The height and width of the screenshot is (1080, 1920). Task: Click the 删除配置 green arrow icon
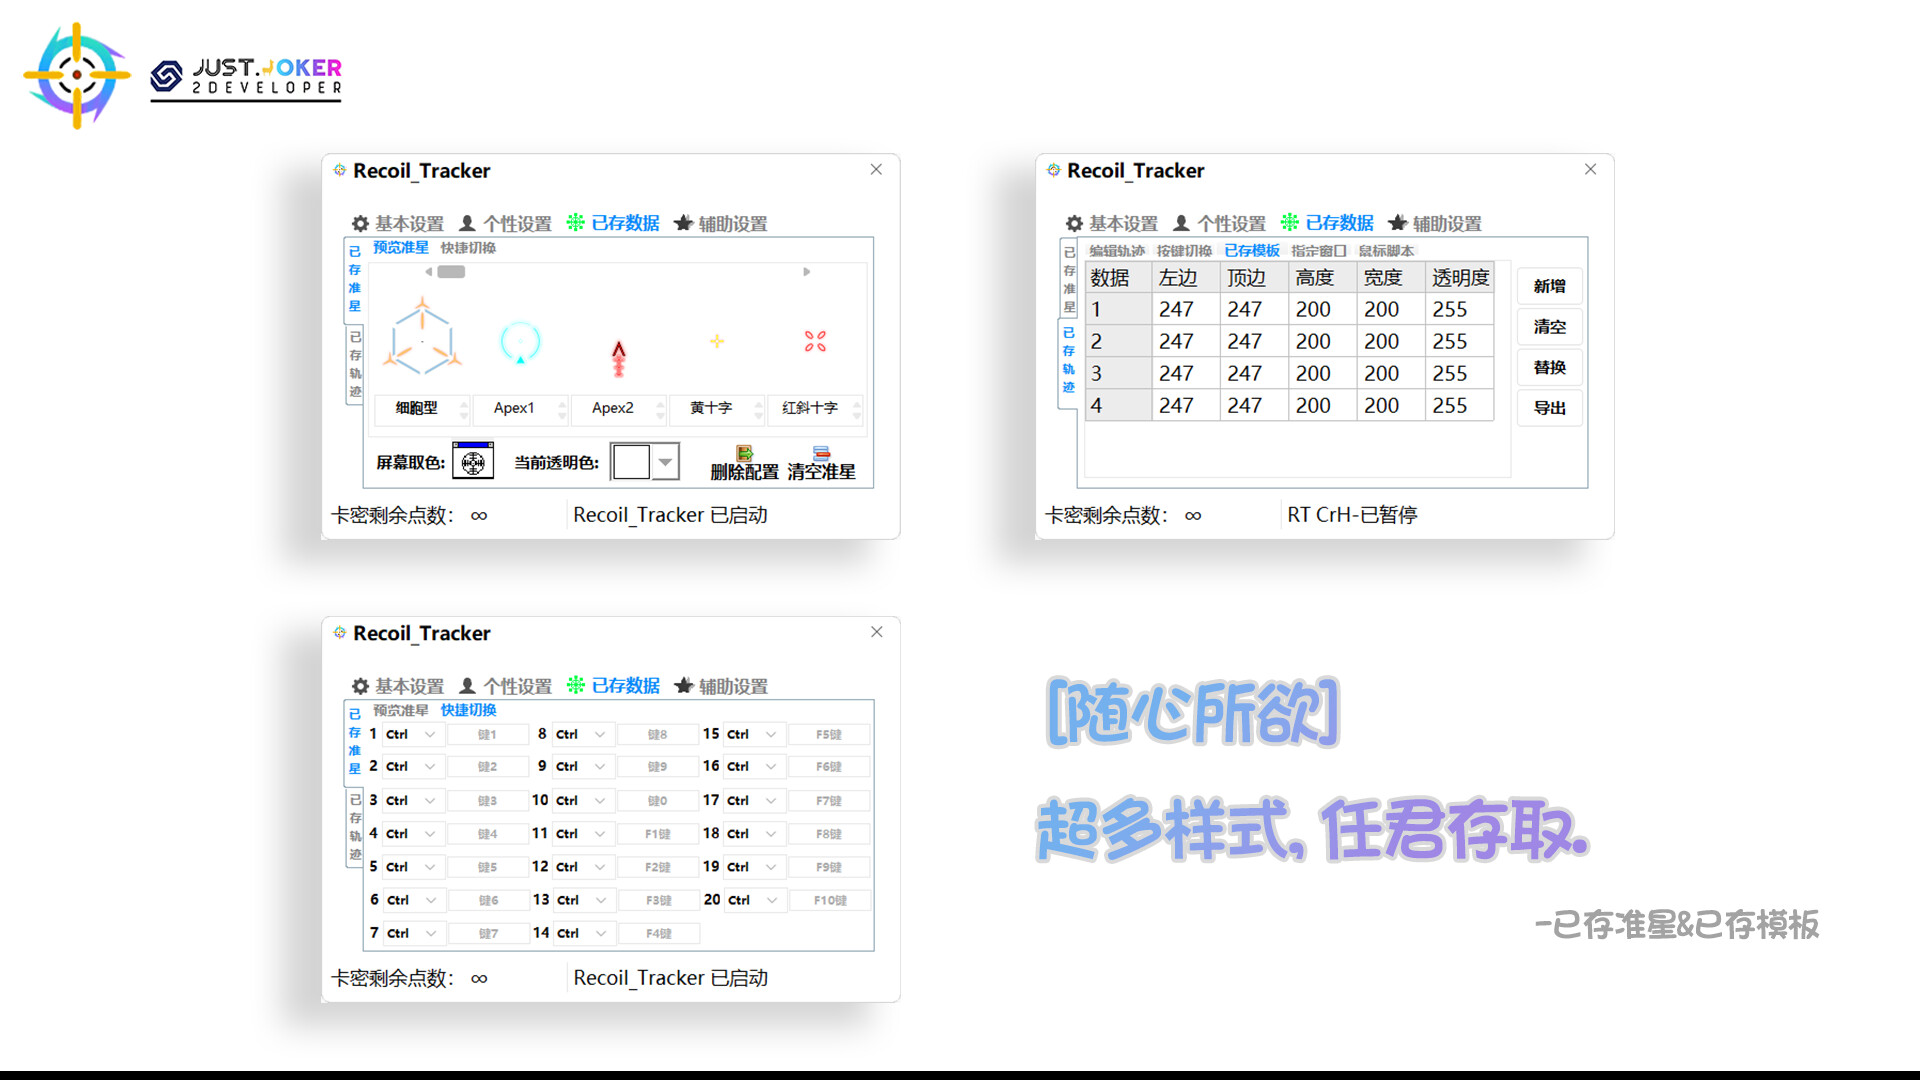744,455
